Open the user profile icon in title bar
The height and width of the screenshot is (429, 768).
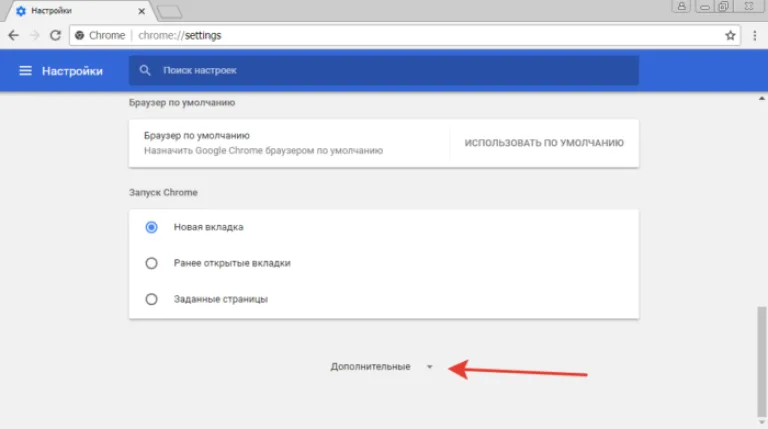point(681,6)
